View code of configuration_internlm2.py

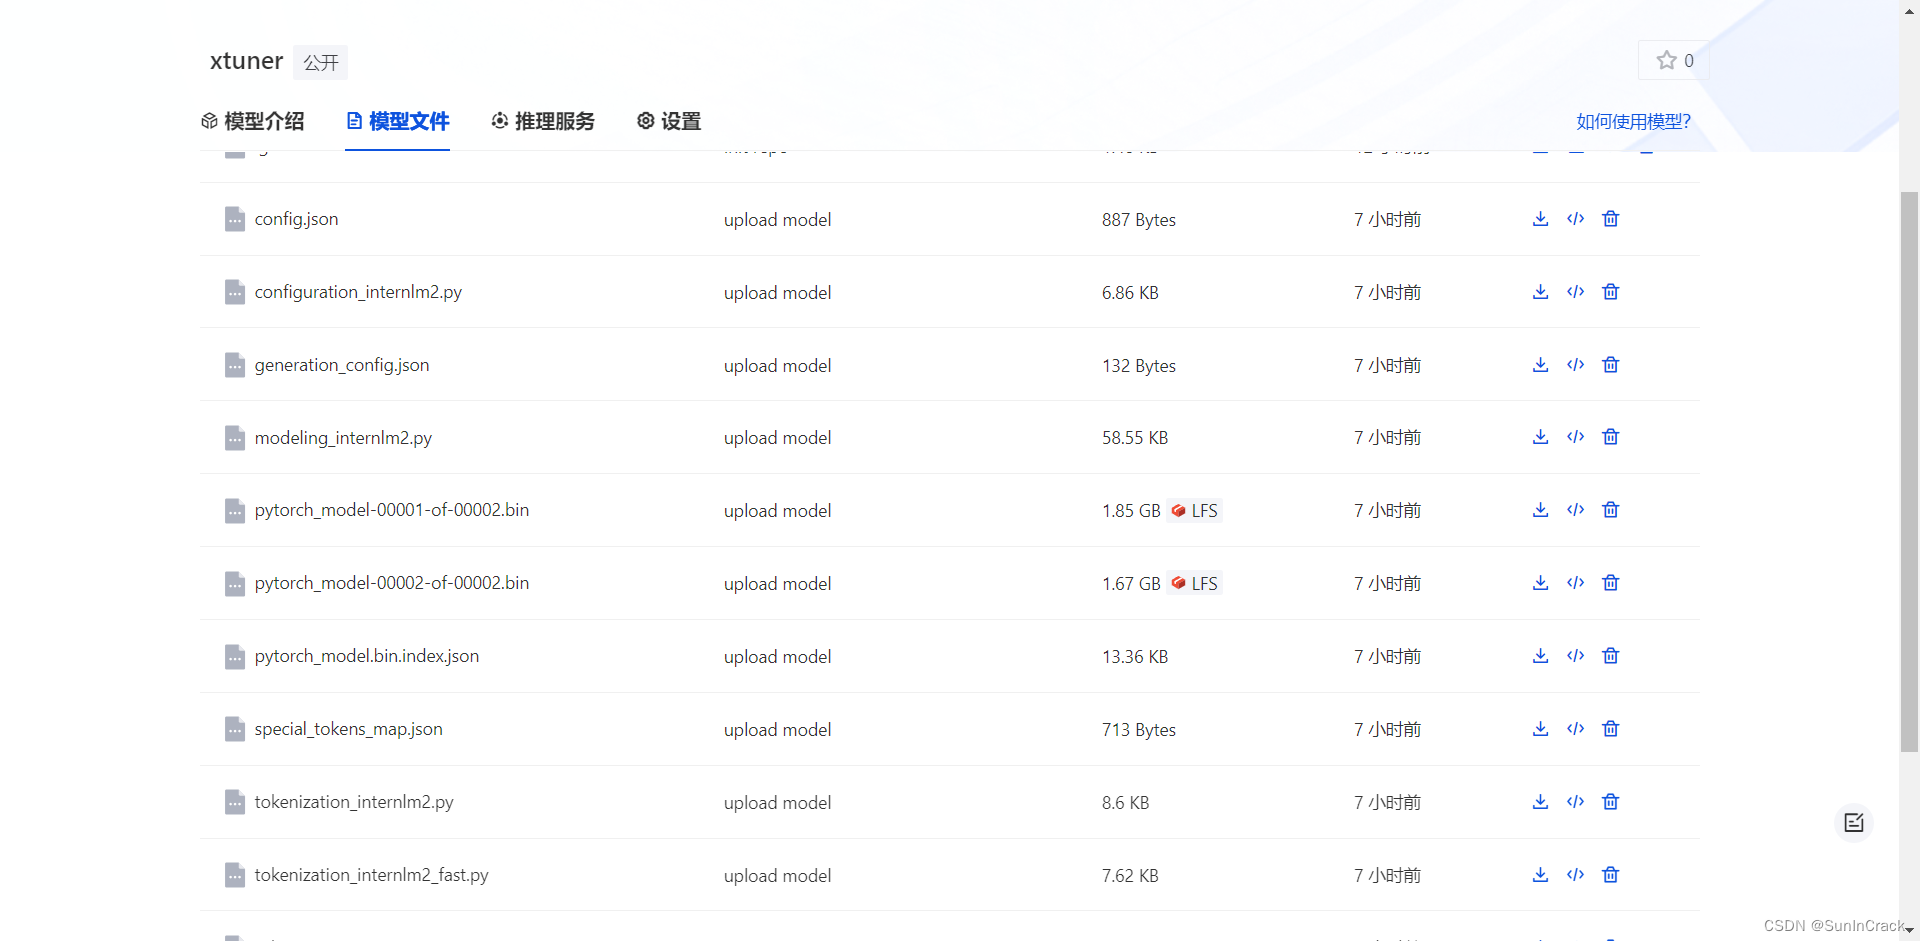[x=1576, y=292]
